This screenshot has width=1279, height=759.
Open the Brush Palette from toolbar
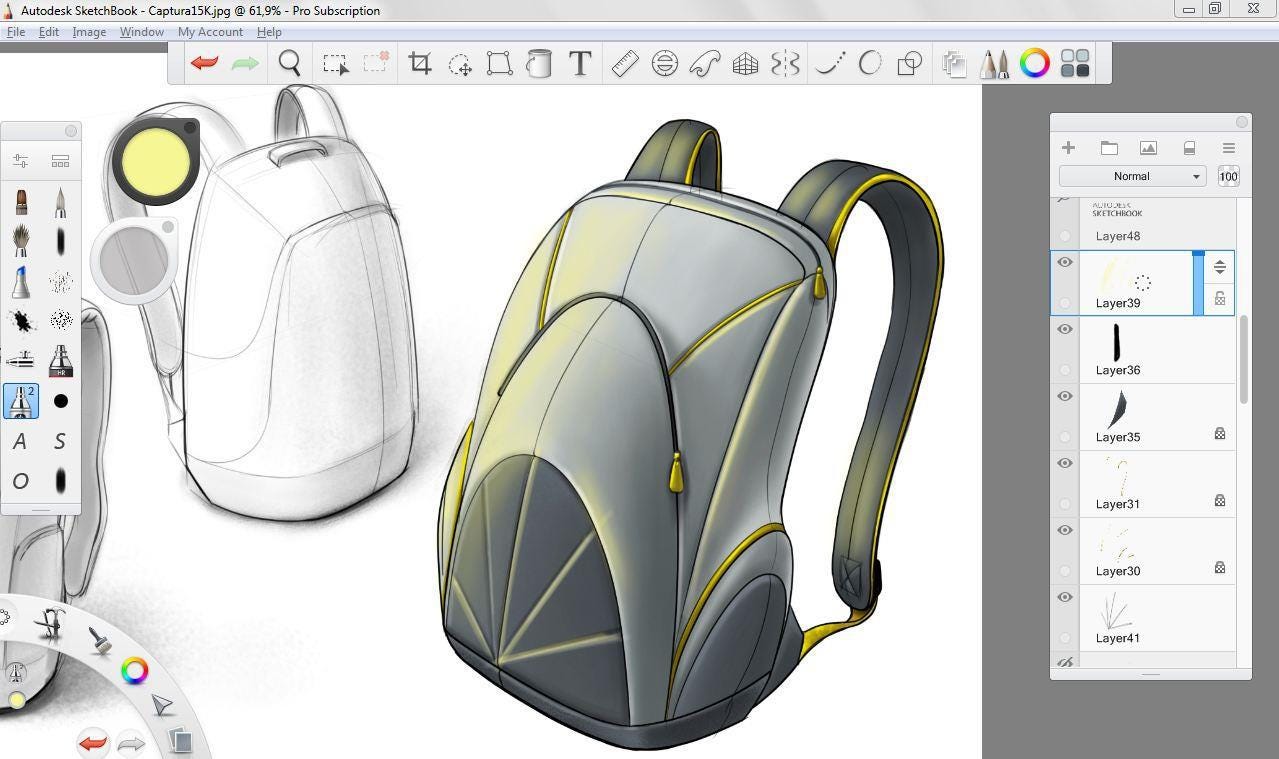[994, 64]
